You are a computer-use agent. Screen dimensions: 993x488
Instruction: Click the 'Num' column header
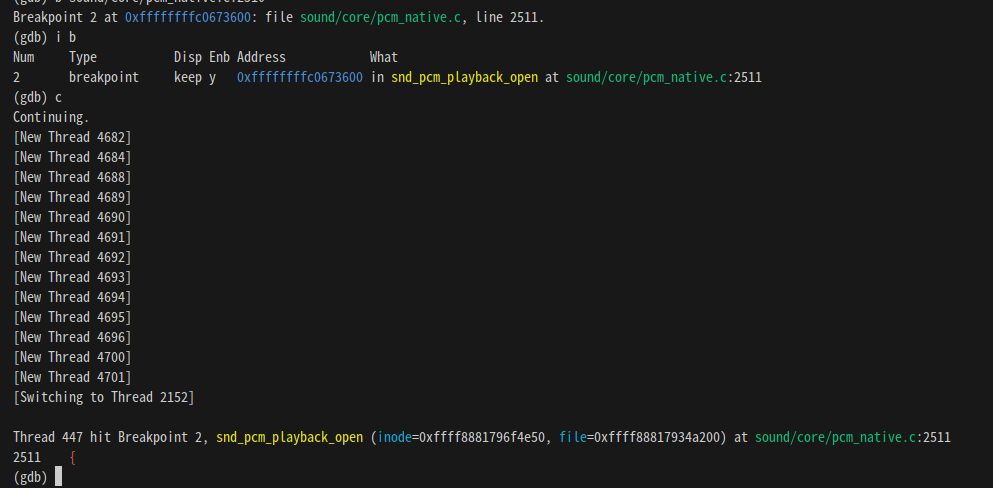[x=23, y=58]
